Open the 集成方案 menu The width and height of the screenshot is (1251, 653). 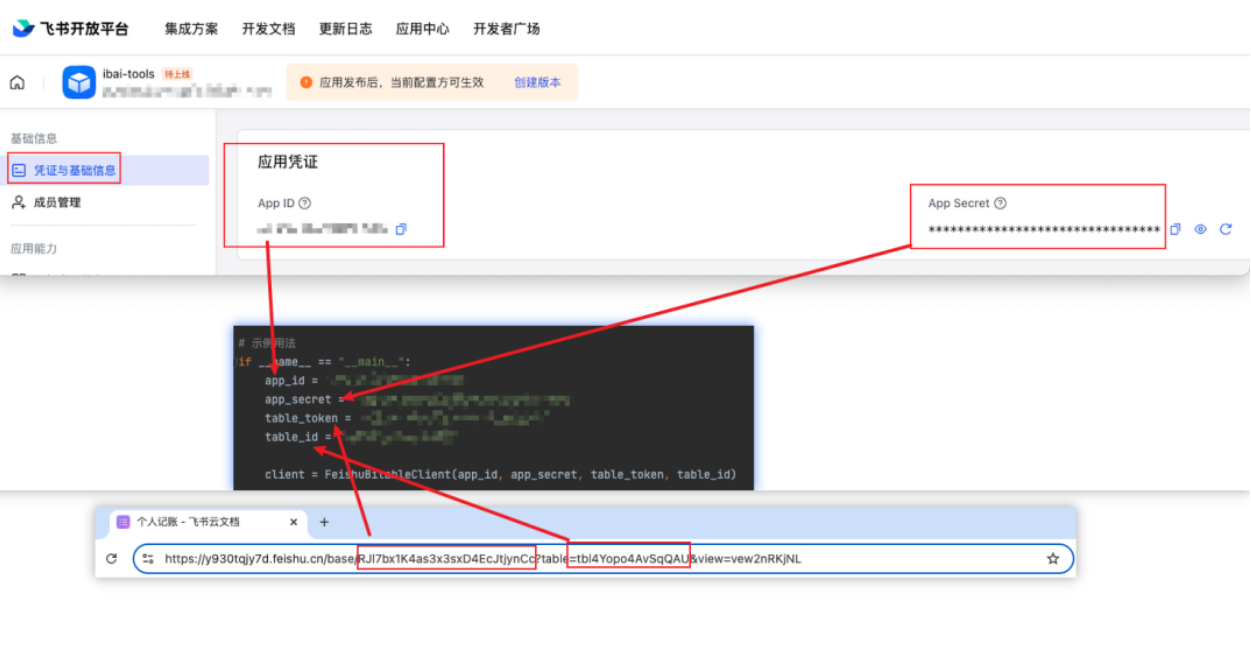pyautogui.click(x=191, y=29)
